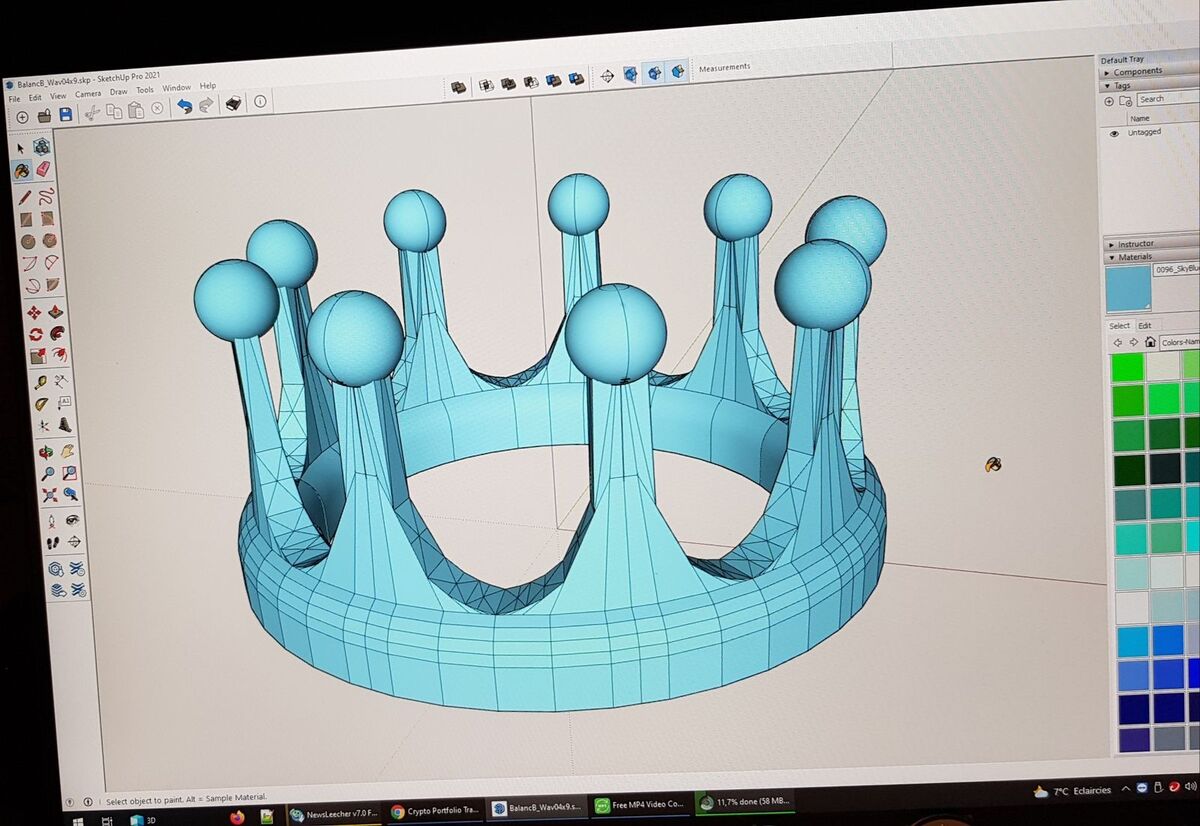The image size is (1200, 826).
Task: Open the Model Info icon
Action: click(x=260, y=102)
